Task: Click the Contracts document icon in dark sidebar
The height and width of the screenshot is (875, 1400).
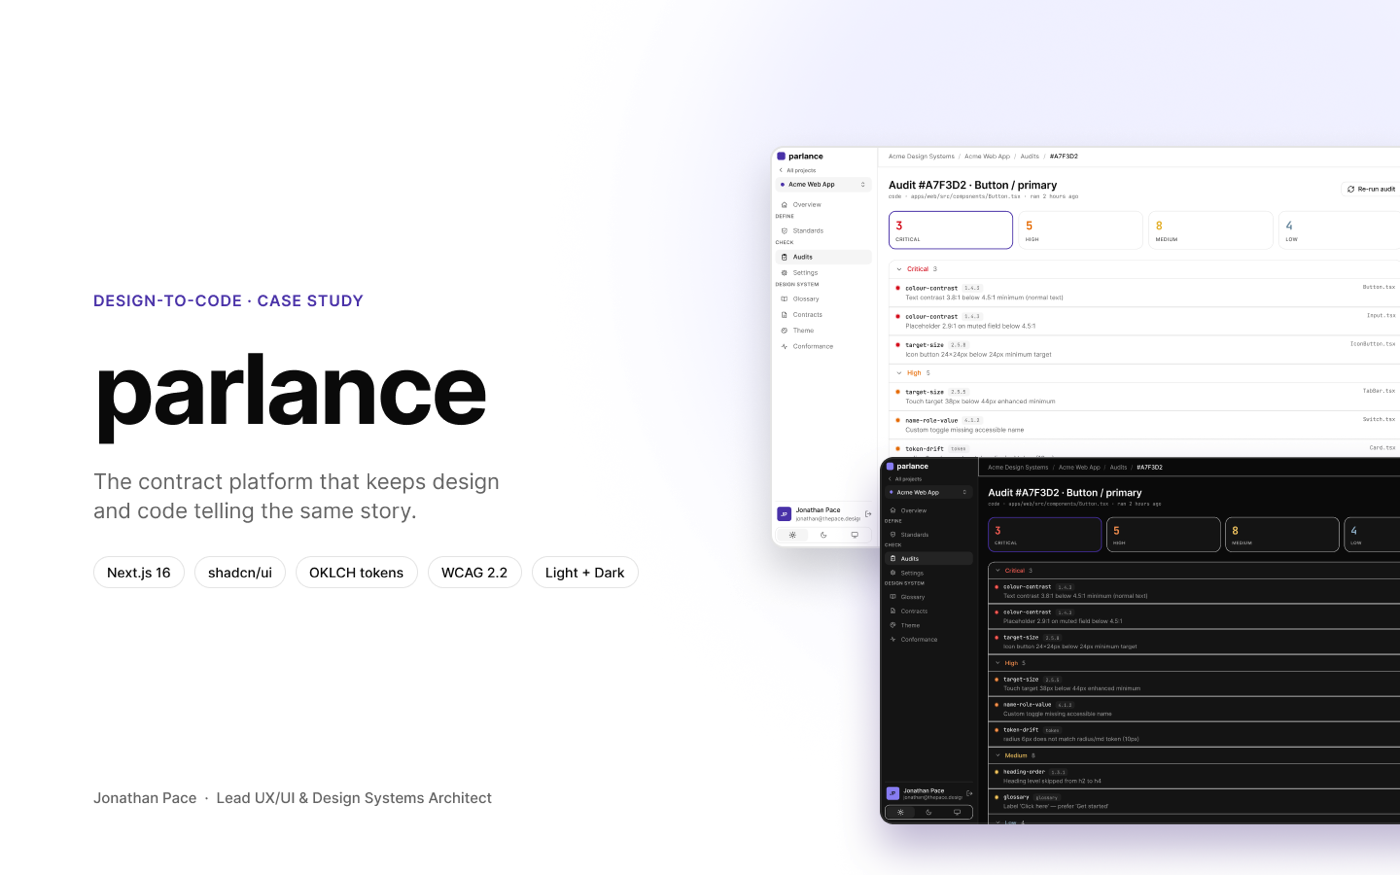Action: tap(893, 611)
